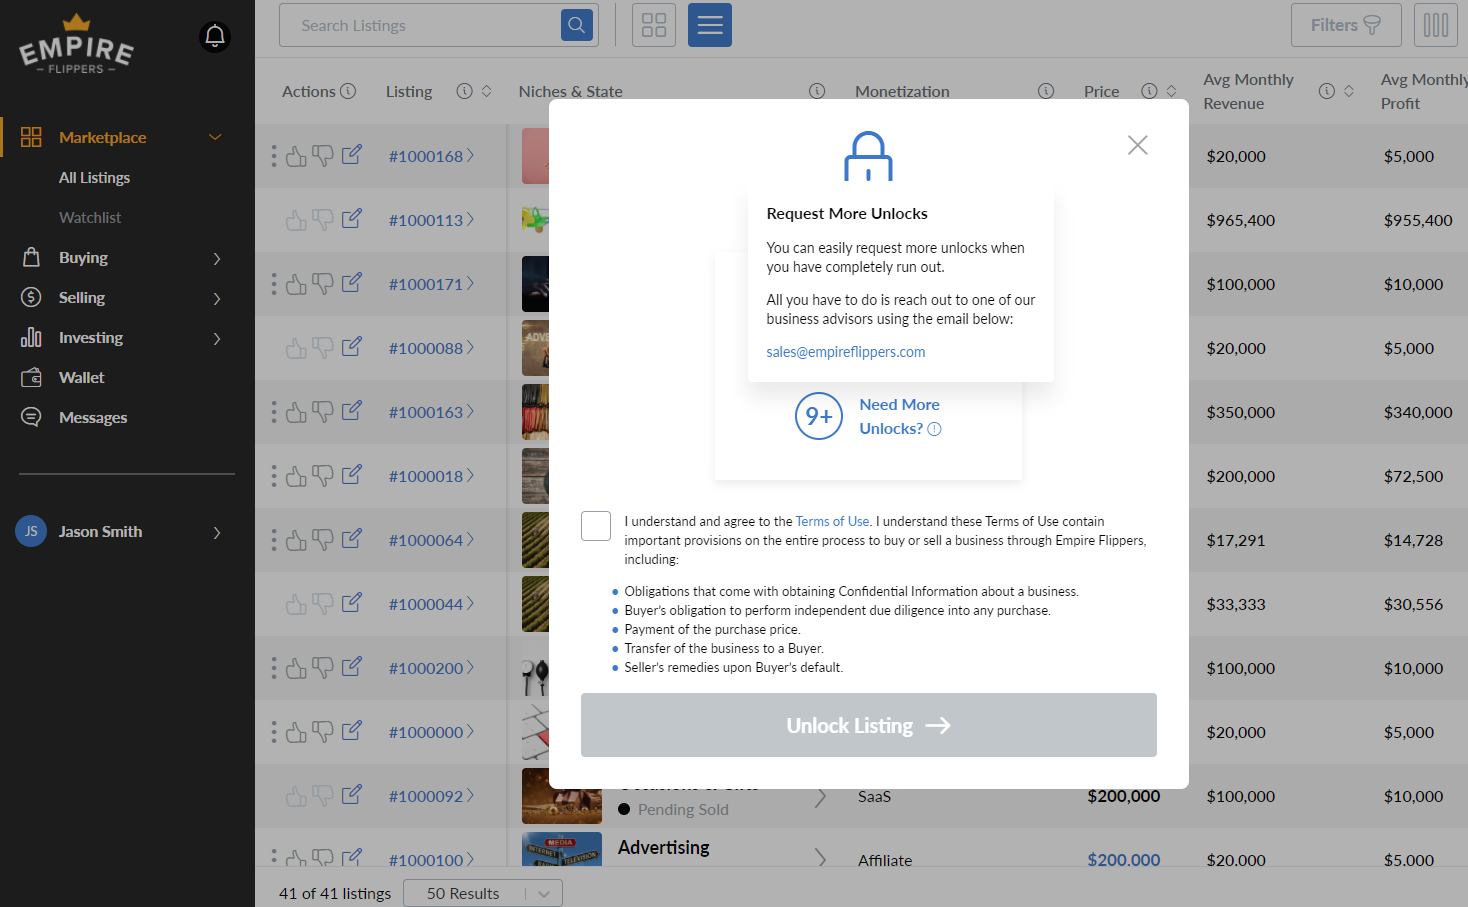Click the Jason Smith JS avatar
Viewport: 1468px width, 907px height.
(31, 531)
